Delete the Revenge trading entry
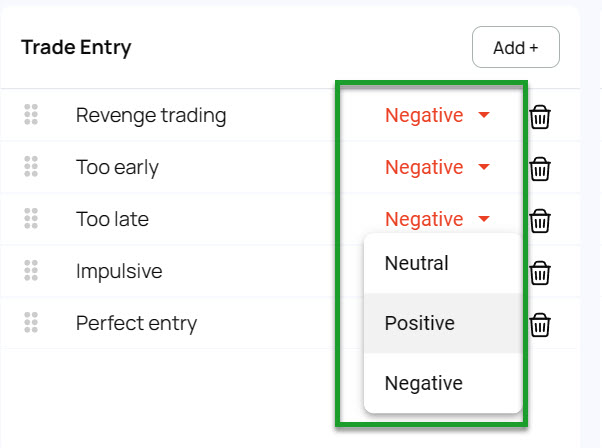This screenshot has height=448, width=602. [x=540, y=116]
